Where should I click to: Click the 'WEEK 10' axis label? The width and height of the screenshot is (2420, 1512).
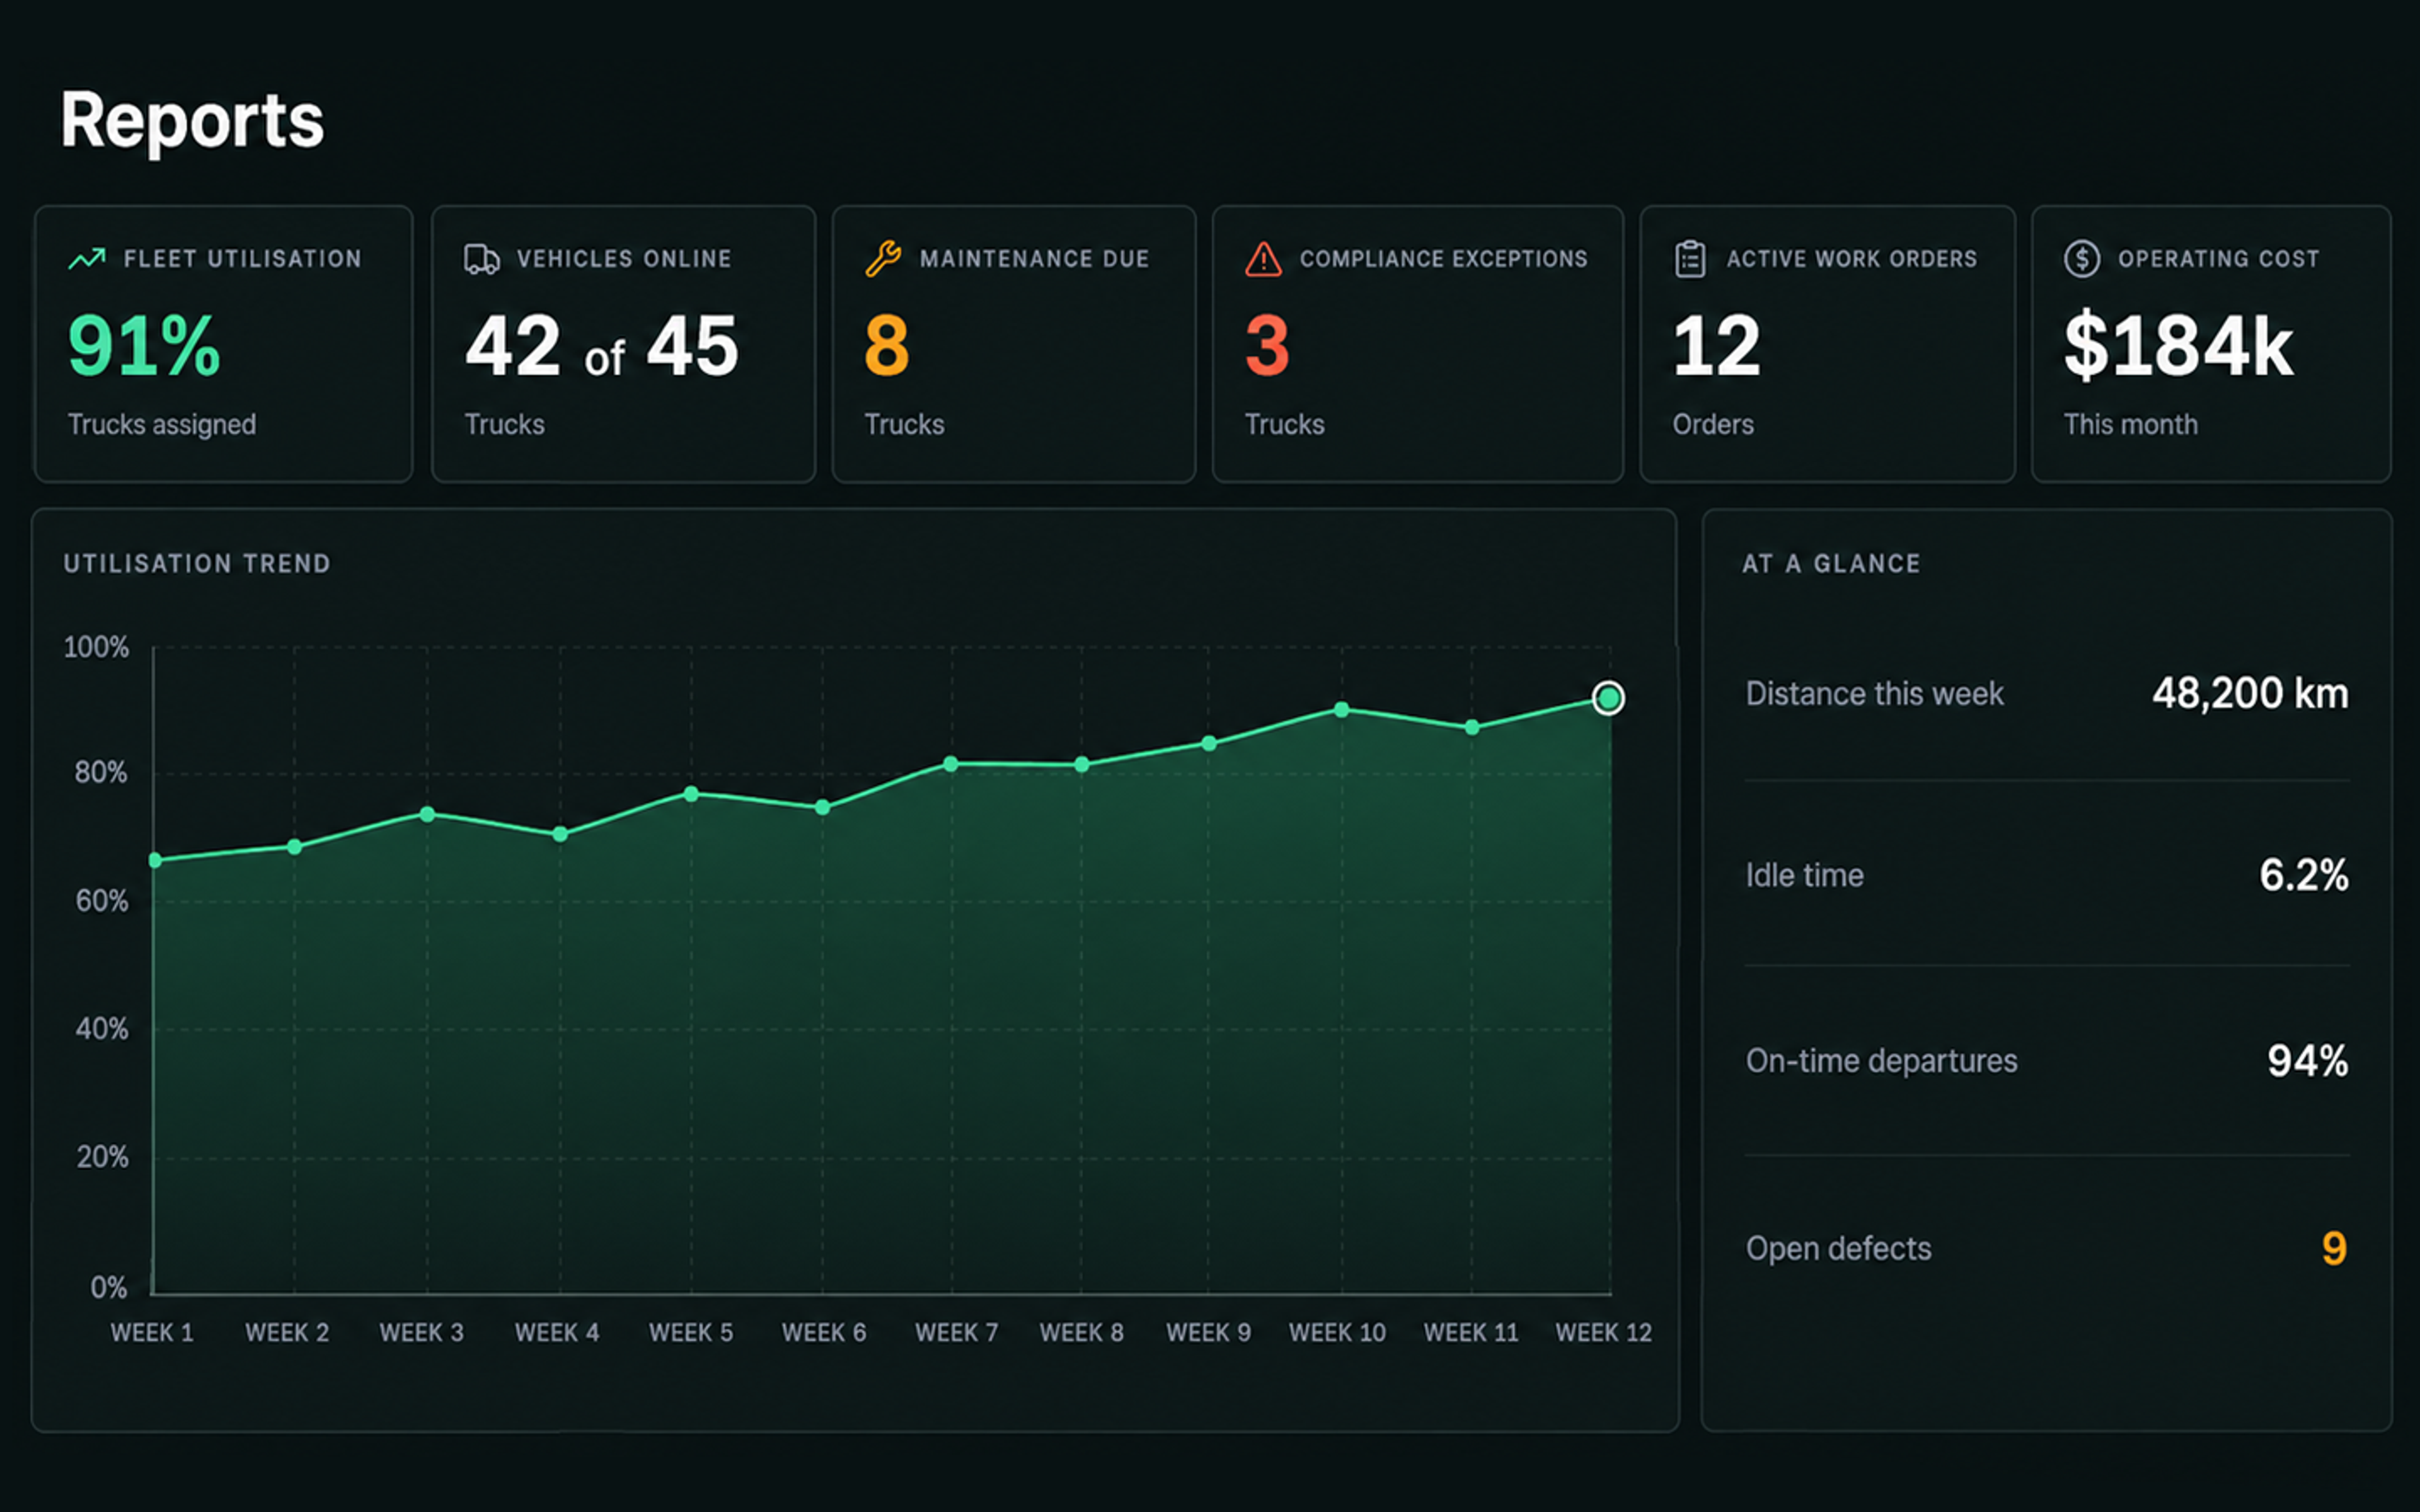[x=1337, y=1333]
